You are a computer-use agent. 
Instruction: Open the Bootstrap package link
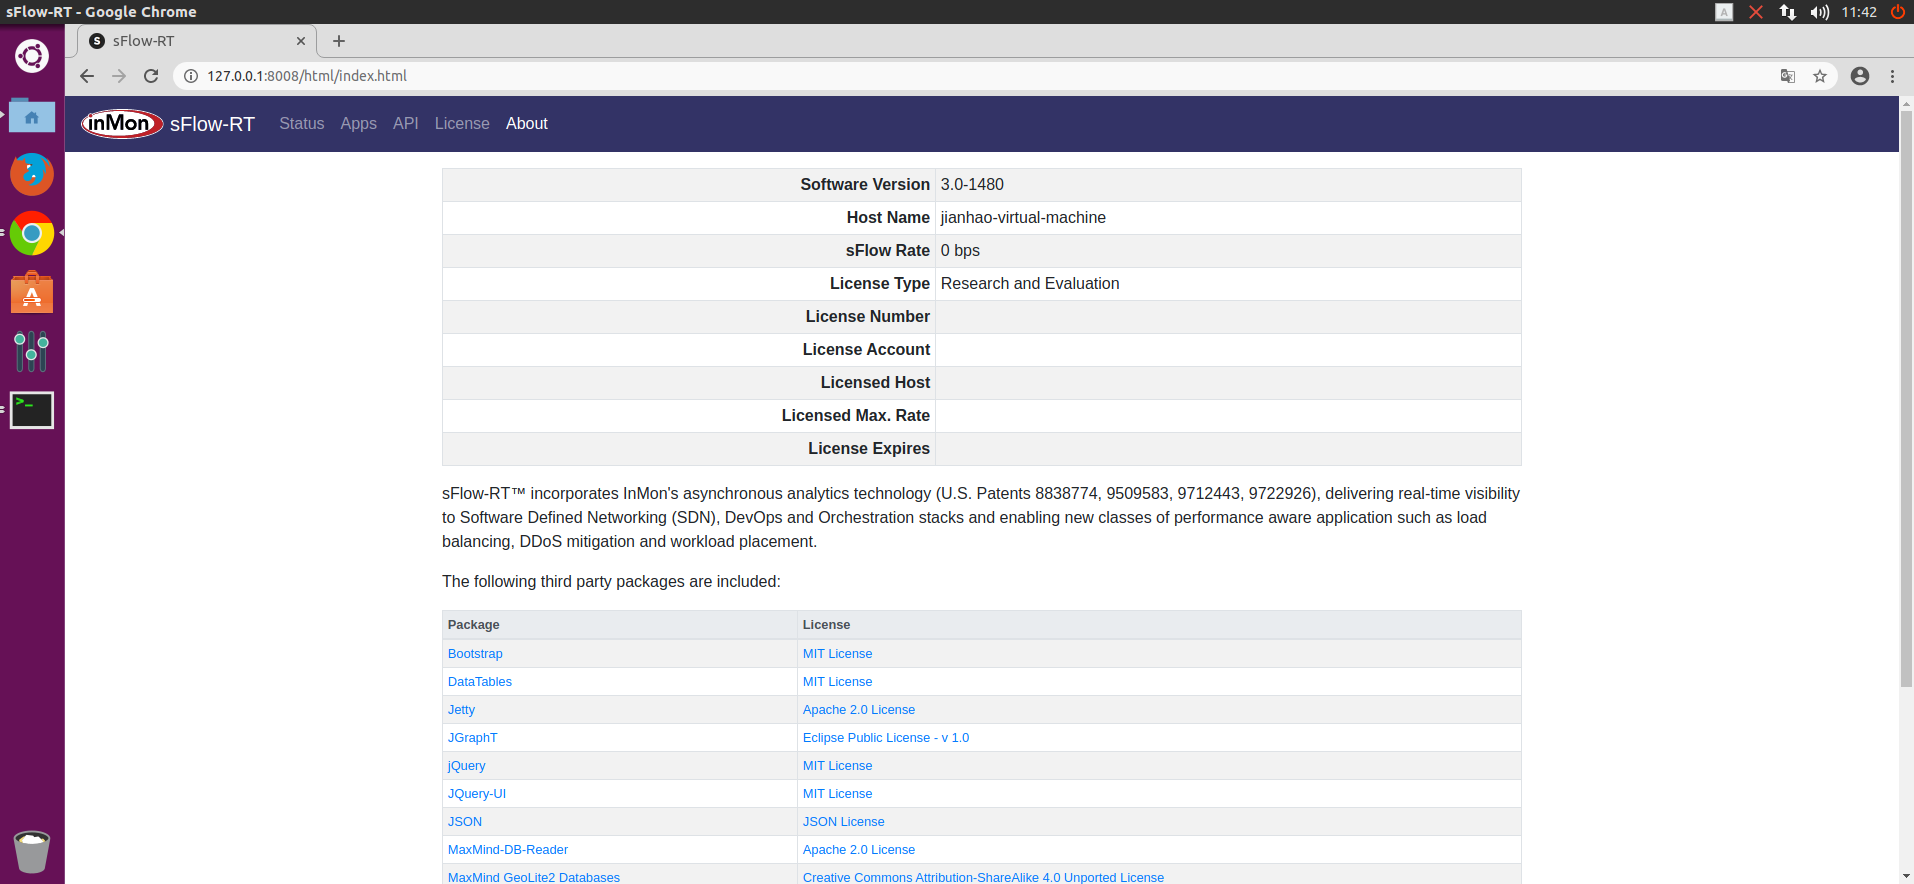(475, 654)
